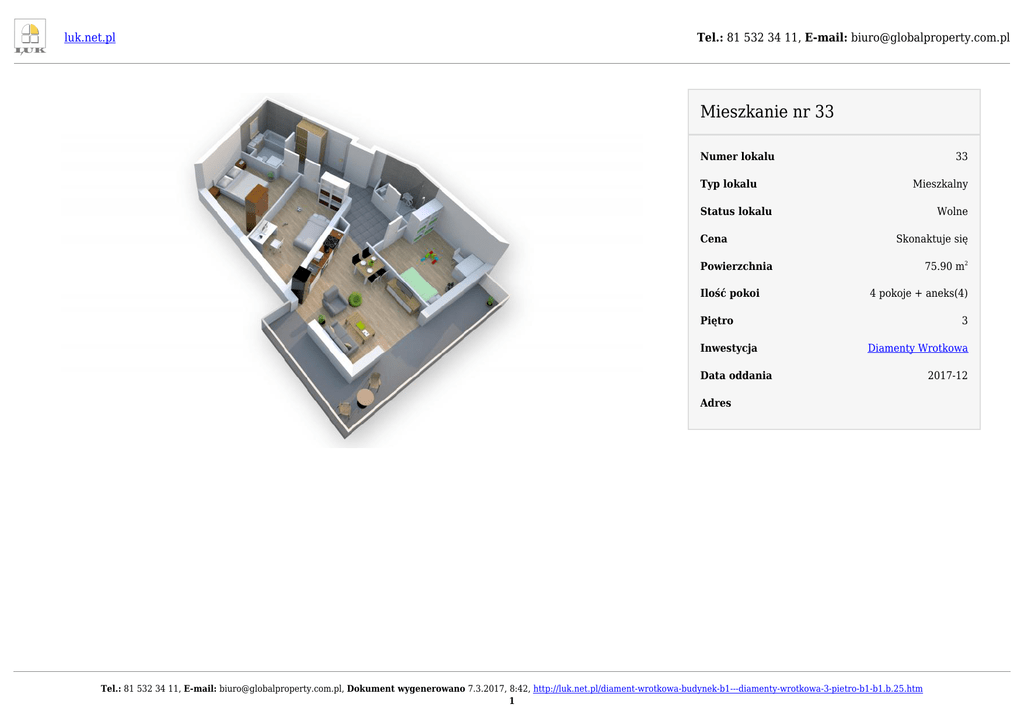Click the header email biuro@globalproperty.com.pl
Viewport: 1024px width, 725px height.
click(x=930, y=38)
